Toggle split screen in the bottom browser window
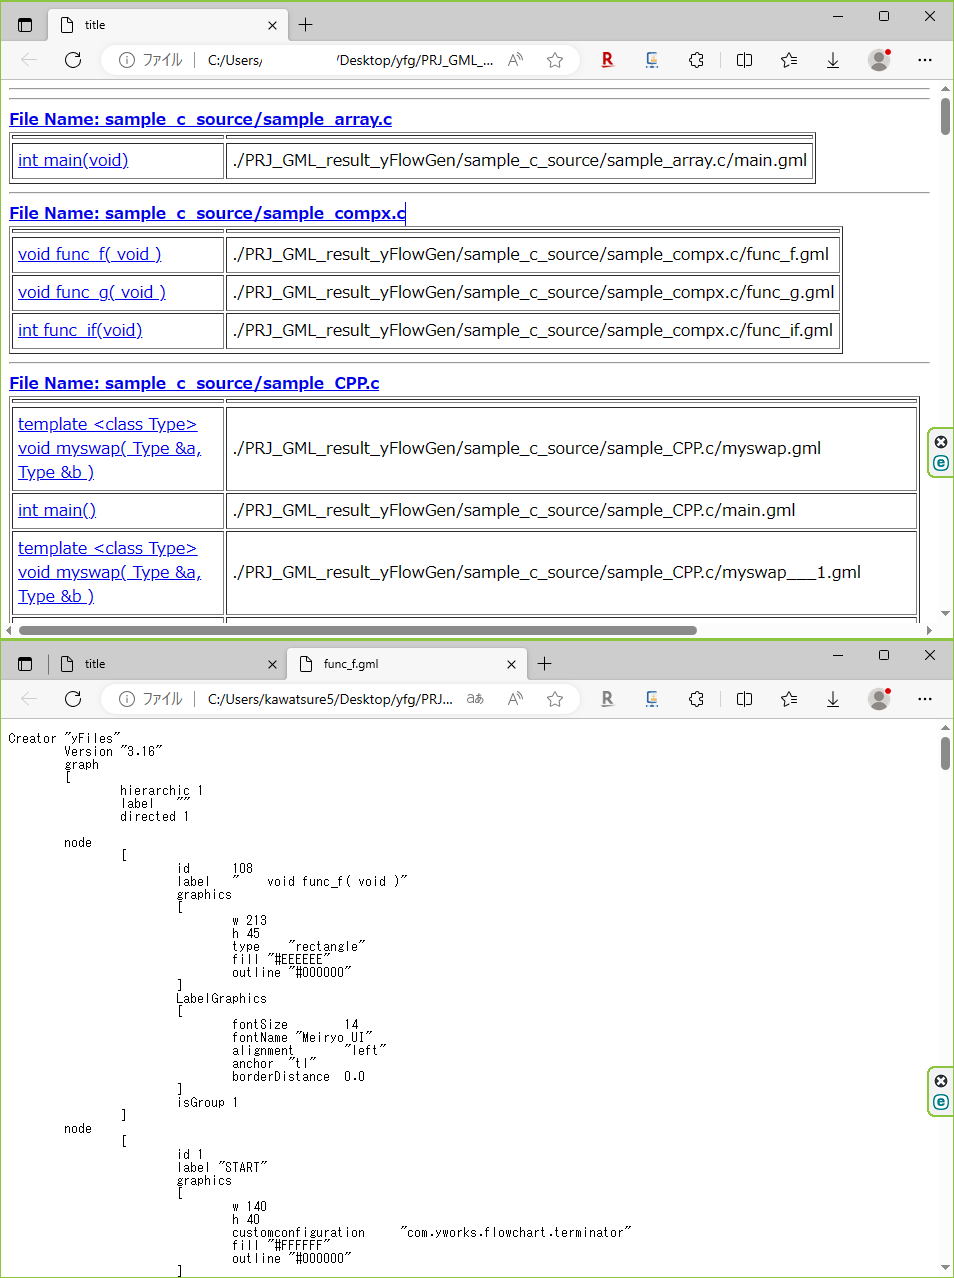 [x=744, y=699]
